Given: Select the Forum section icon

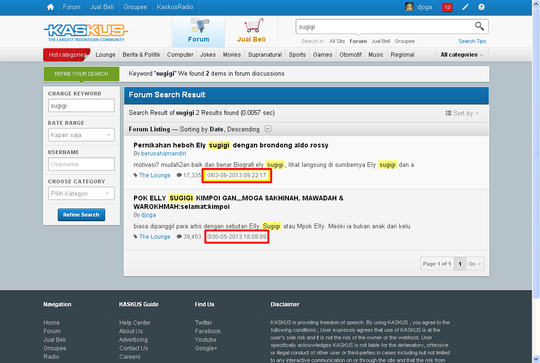Looking at the screenshot, I should click(199, 26).
